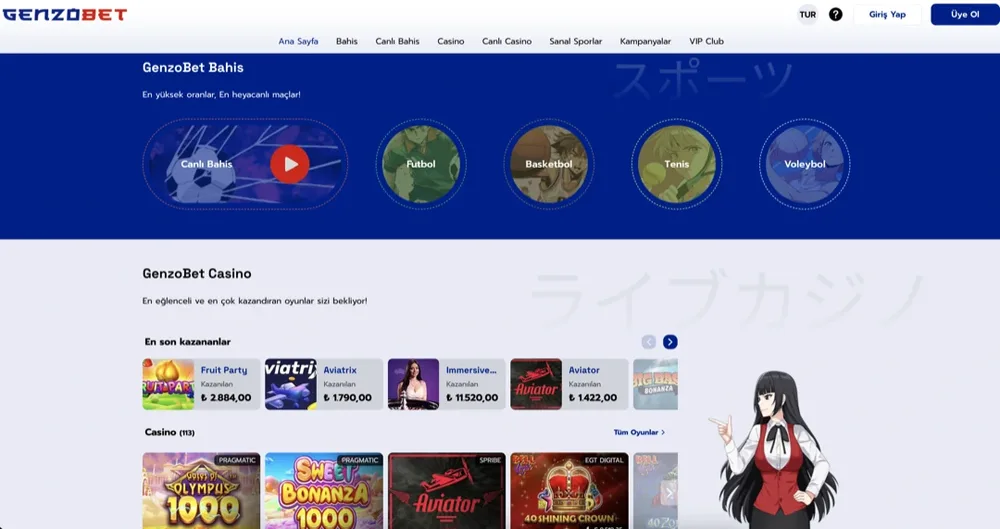The width and height of the screenshot is (1000, 529).
Task: Click the En son kazananlar label
Action: [x=188, y=342]
